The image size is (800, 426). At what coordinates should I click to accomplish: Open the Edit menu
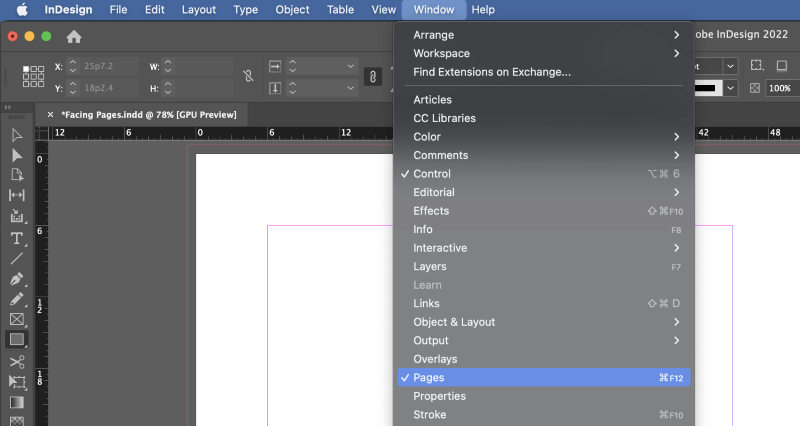pos(155,10)
